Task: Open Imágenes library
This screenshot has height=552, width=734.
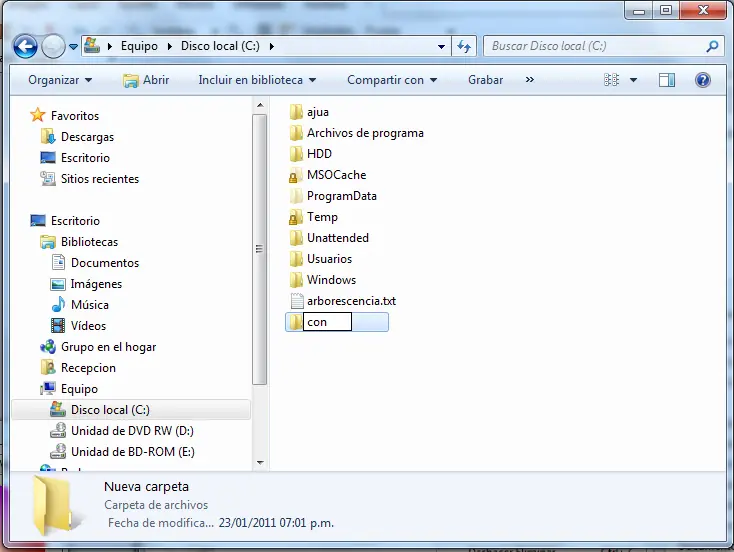Action: coord(96,284)
